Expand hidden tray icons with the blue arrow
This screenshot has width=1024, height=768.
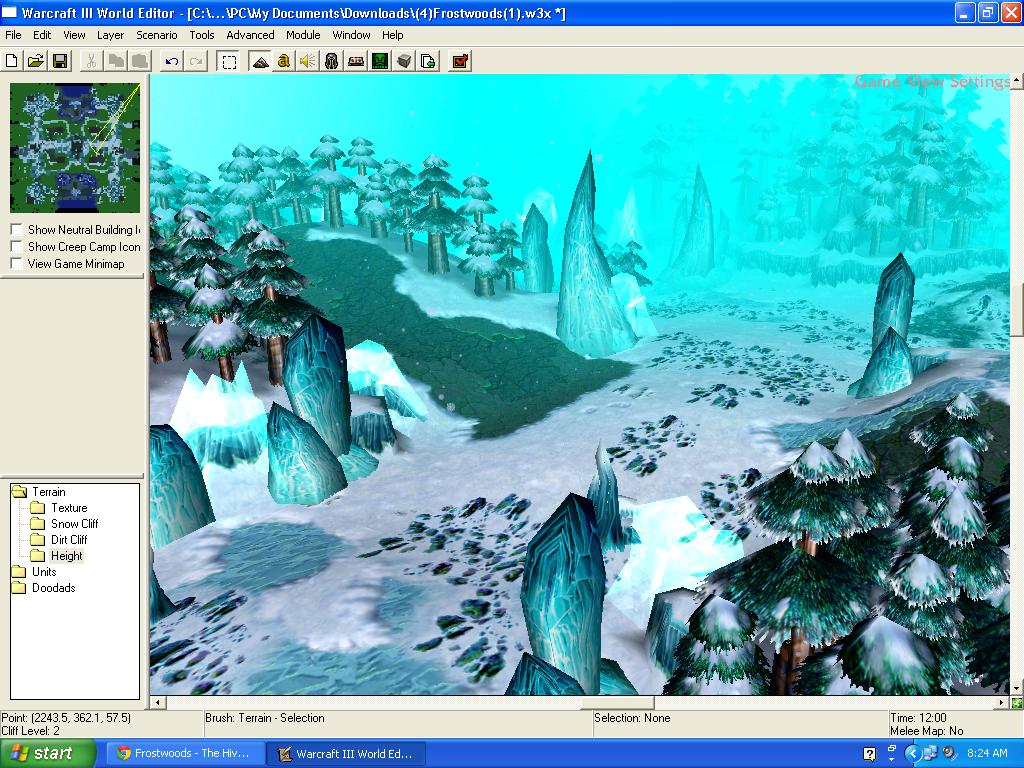coord(912,754)
